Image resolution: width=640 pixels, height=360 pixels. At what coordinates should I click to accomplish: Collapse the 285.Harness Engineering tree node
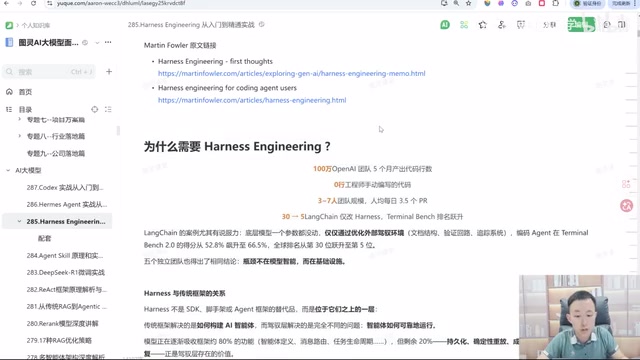[x=19, y=221]
